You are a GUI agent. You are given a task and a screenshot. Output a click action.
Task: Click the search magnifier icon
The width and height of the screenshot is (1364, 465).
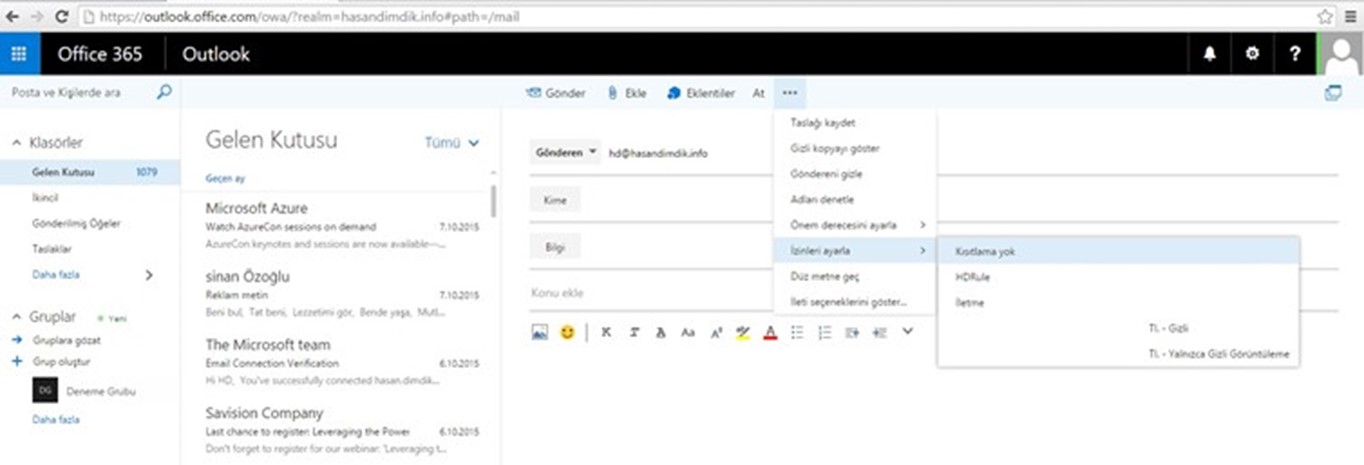[x=164, y=92]
